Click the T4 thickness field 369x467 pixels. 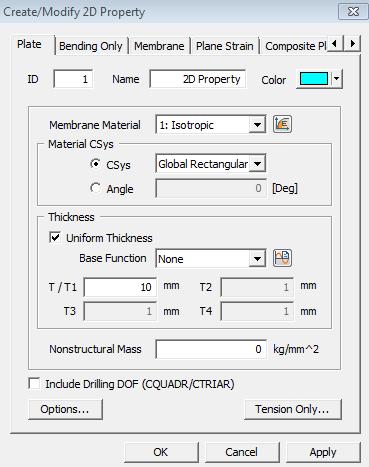(x=257, y=311)
